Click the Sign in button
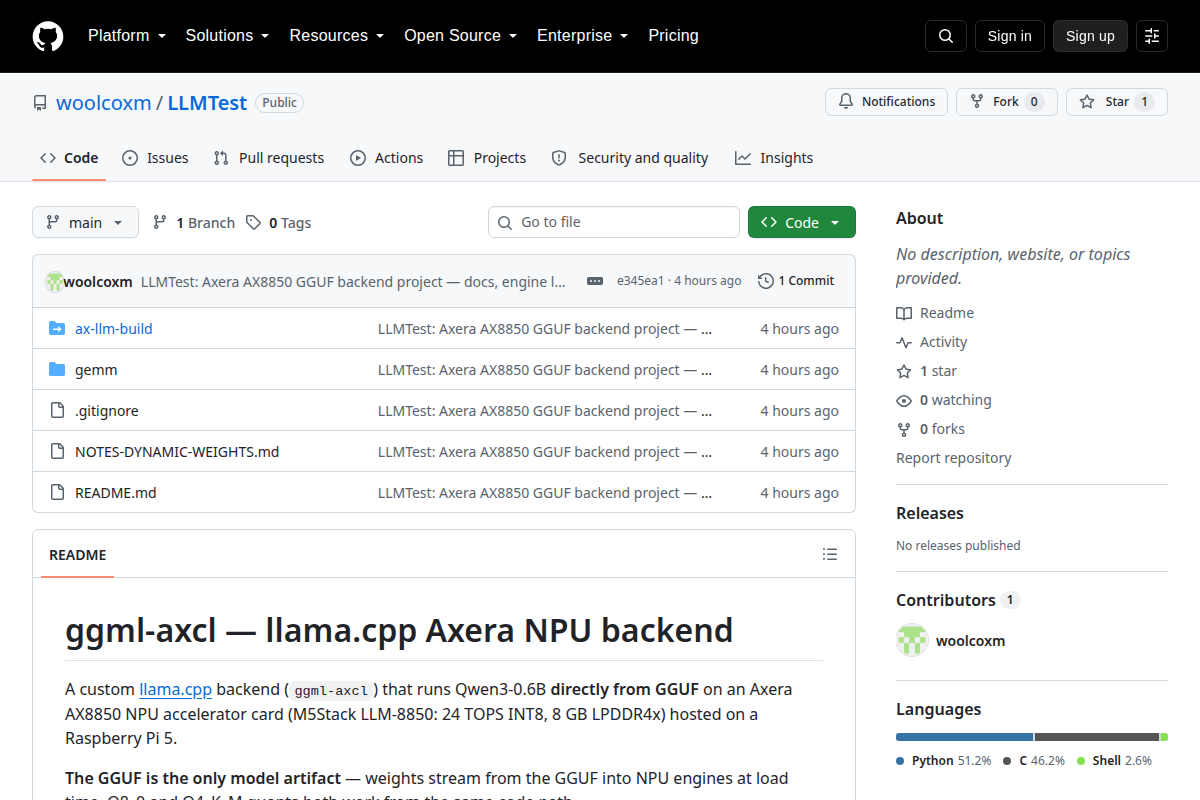The image size is (1200, 800). click(1010, 36)
